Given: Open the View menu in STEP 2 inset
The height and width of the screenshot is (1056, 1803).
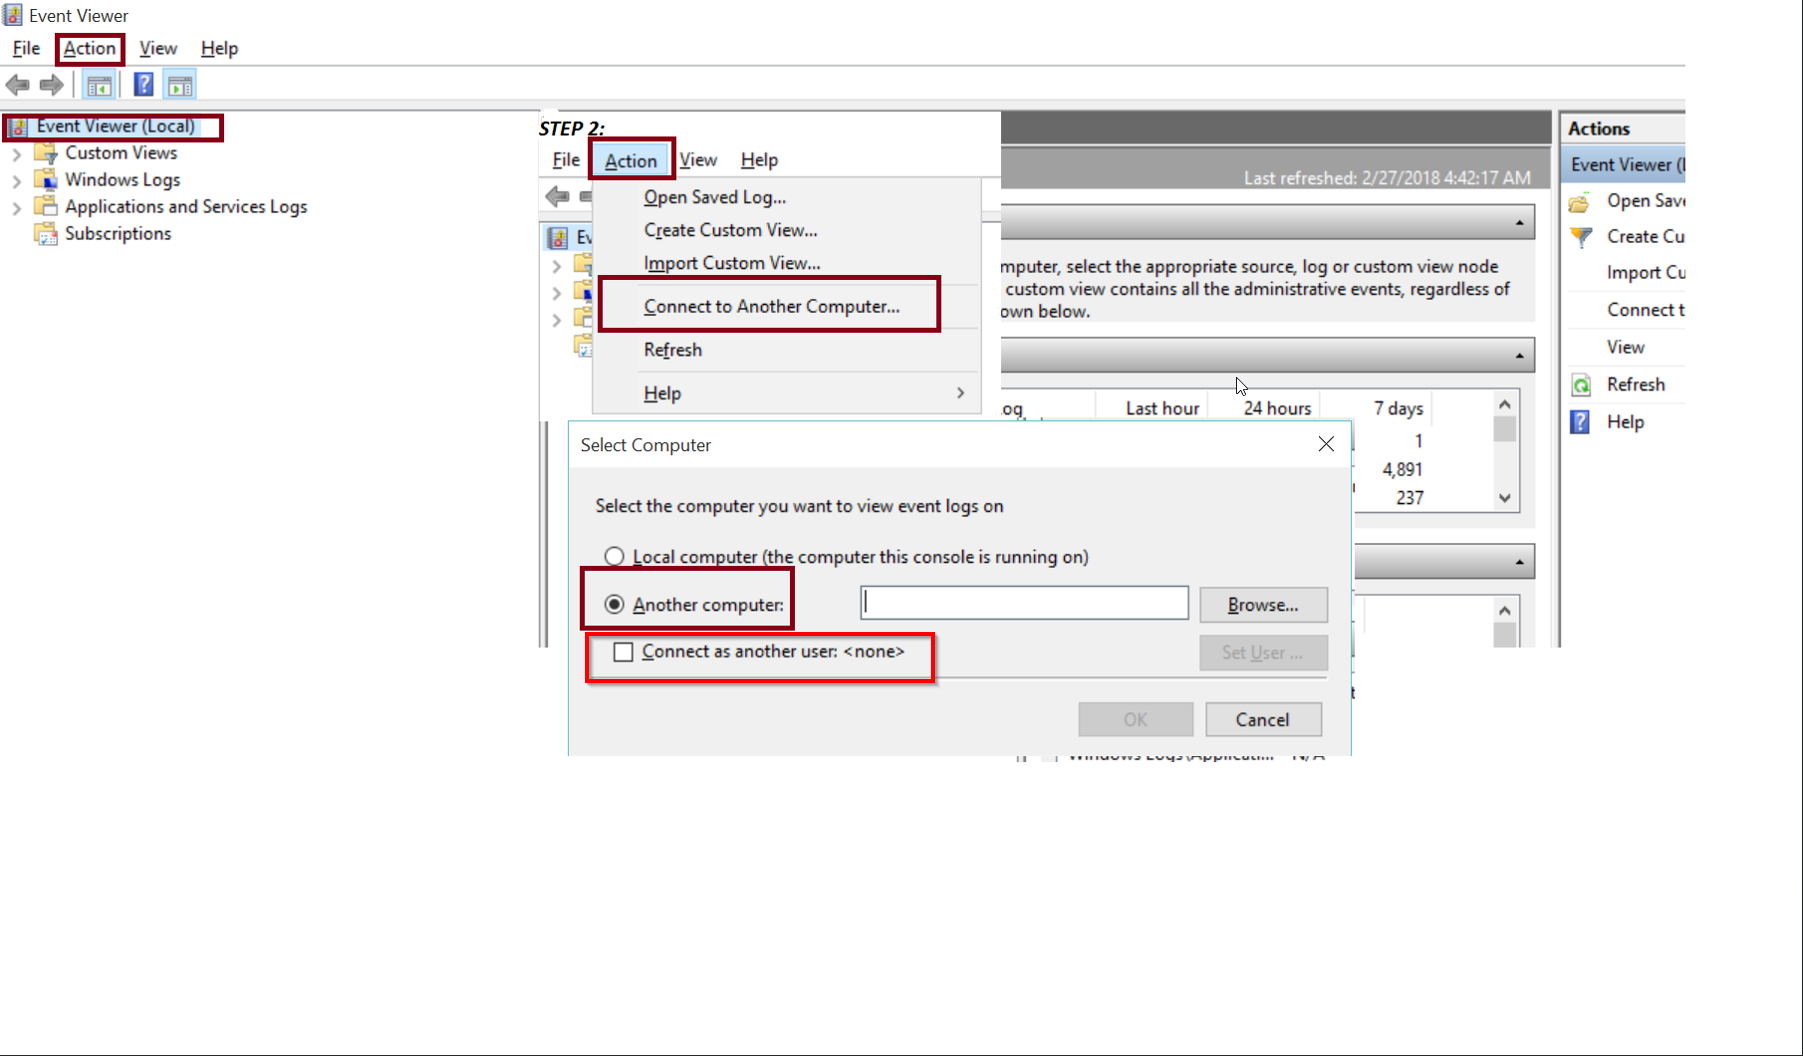Looking at the screenshot, I should 698,160.
